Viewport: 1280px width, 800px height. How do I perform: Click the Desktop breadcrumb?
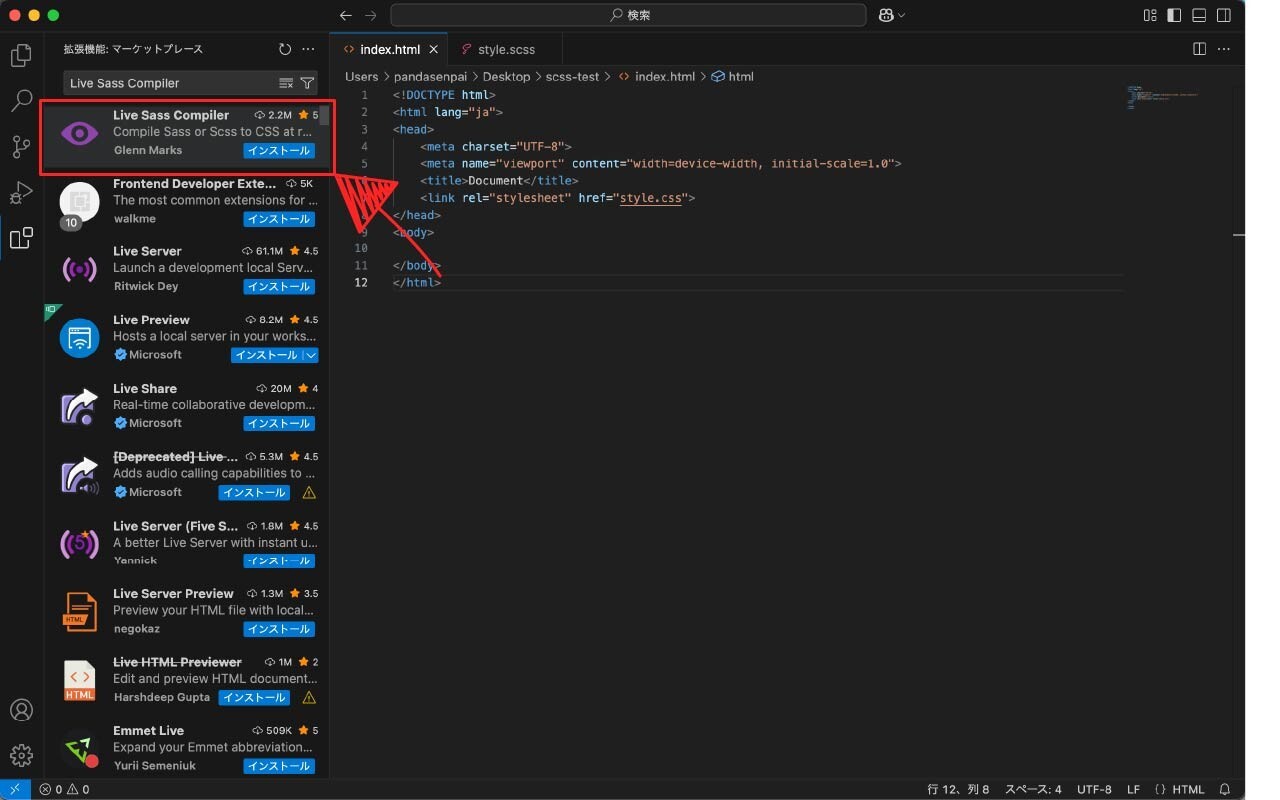pos(506,76)
